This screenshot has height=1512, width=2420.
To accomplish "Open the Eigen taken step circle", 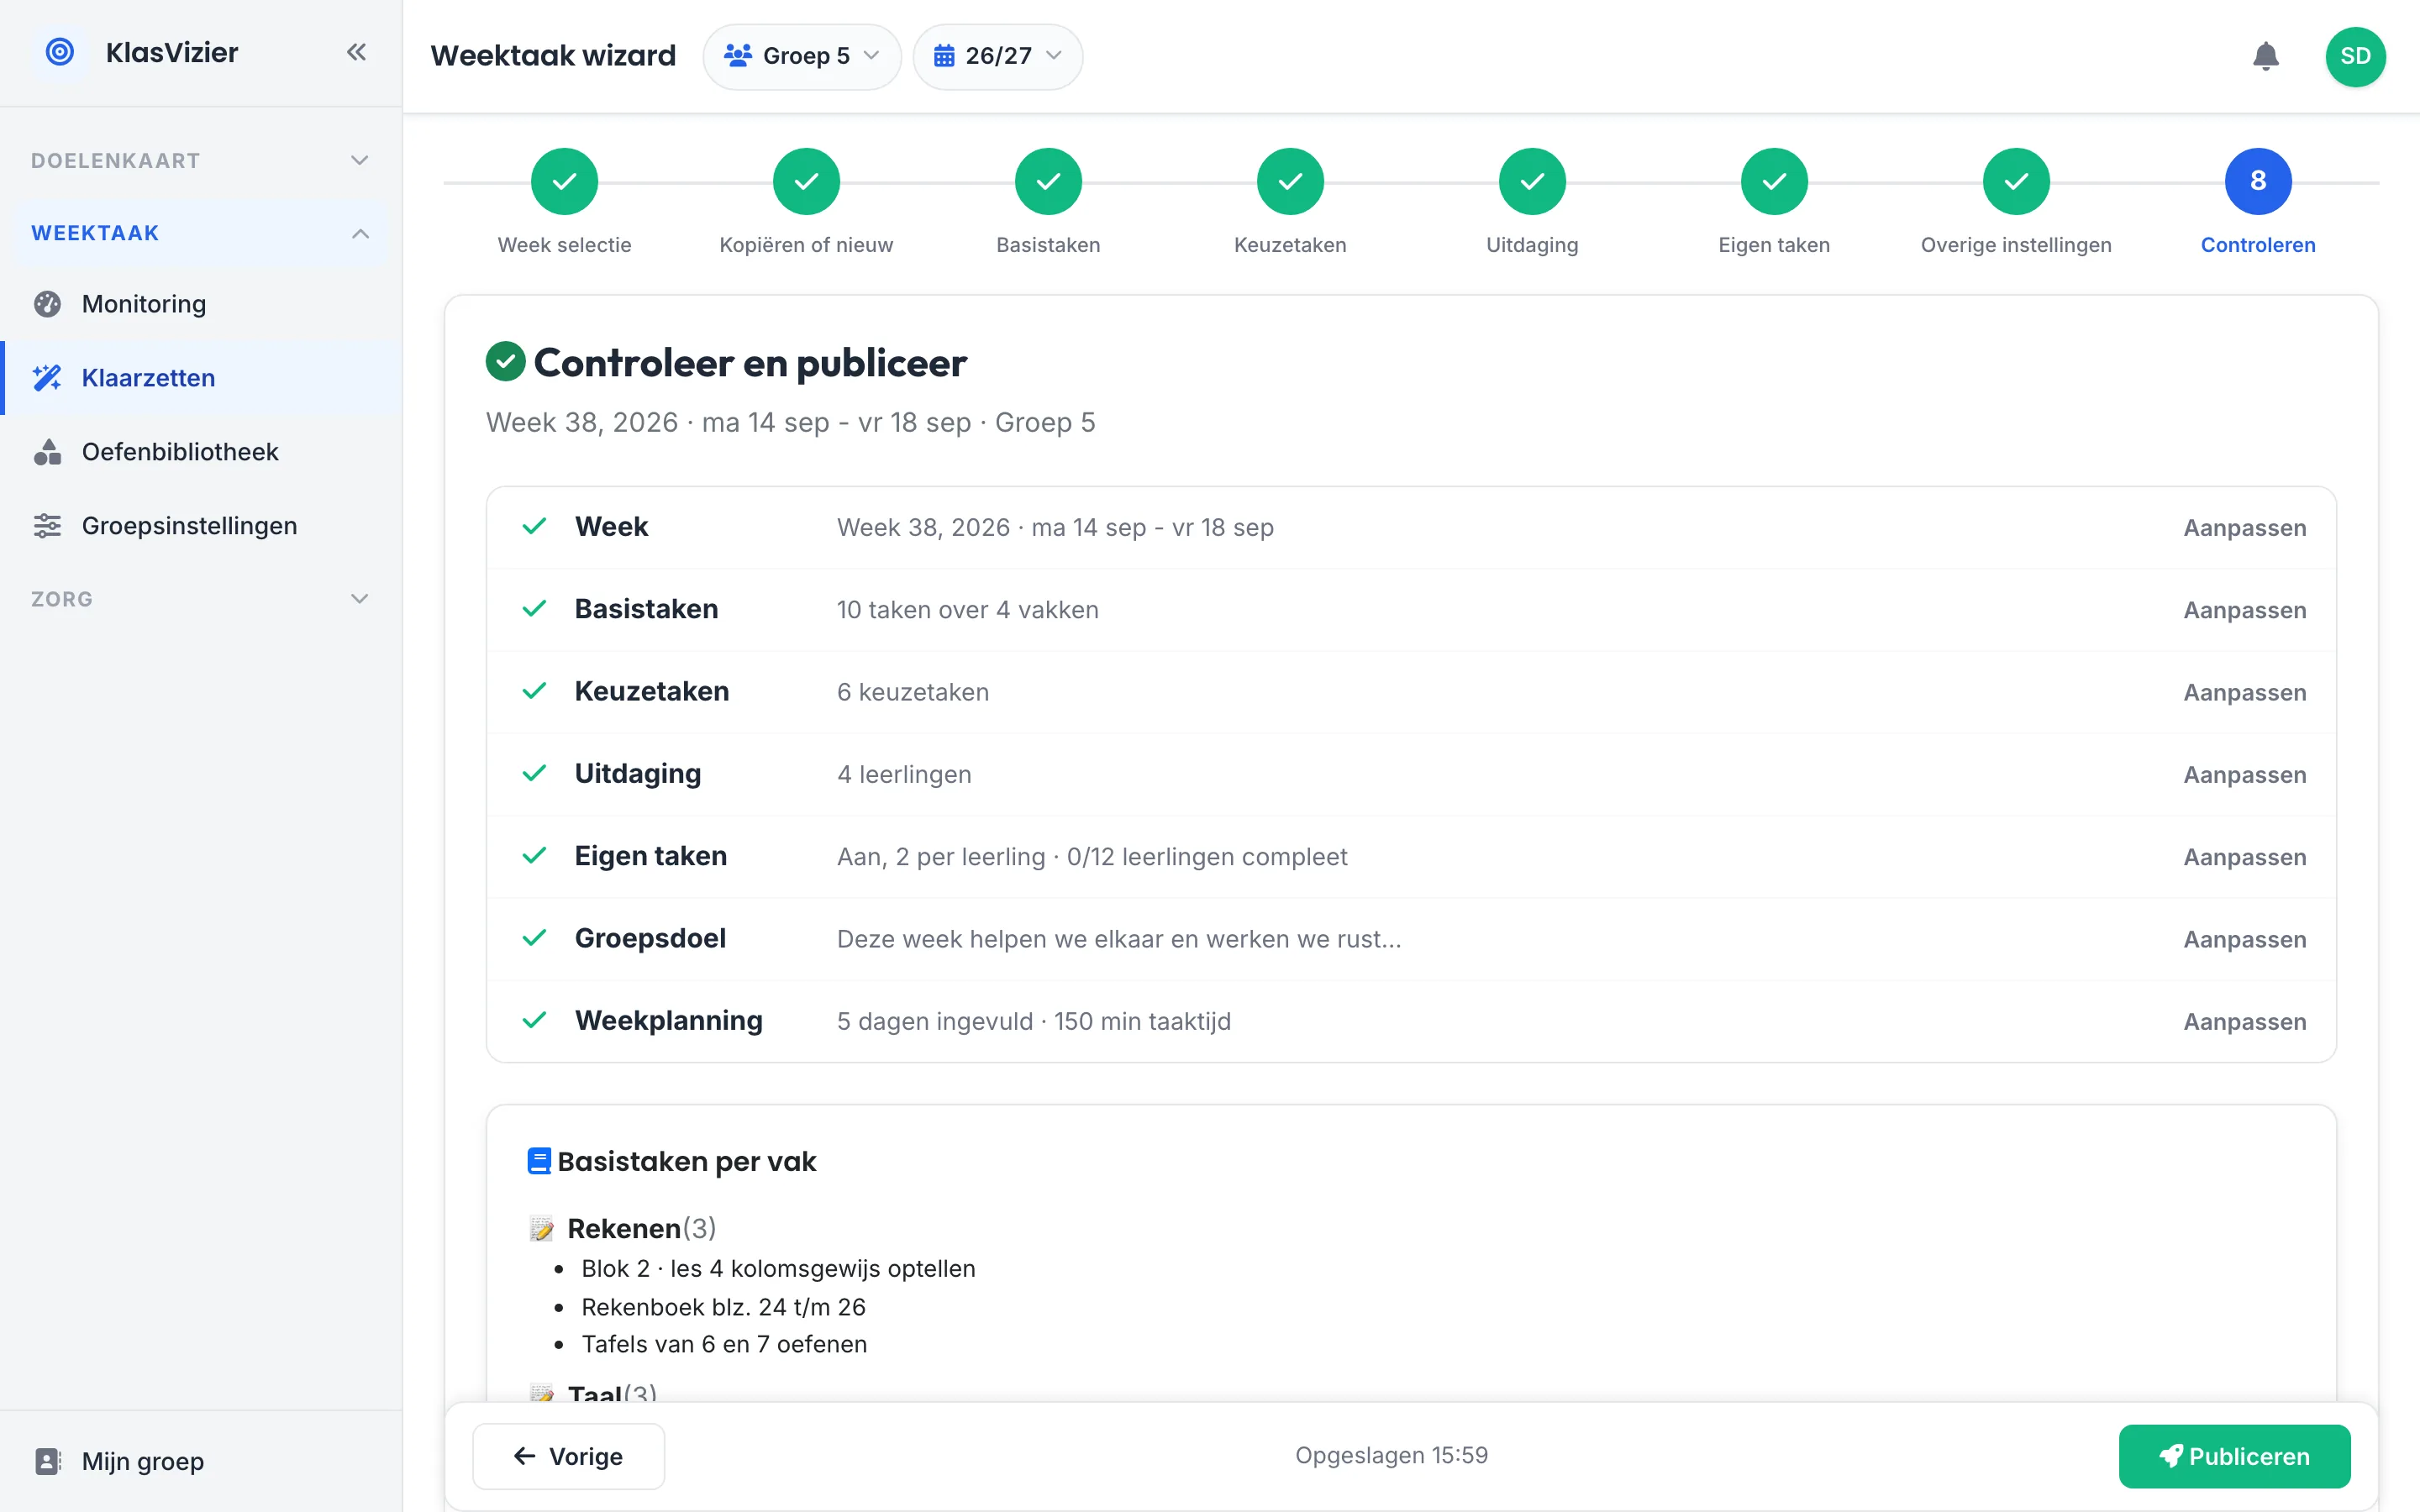I will coord(1774,181).
